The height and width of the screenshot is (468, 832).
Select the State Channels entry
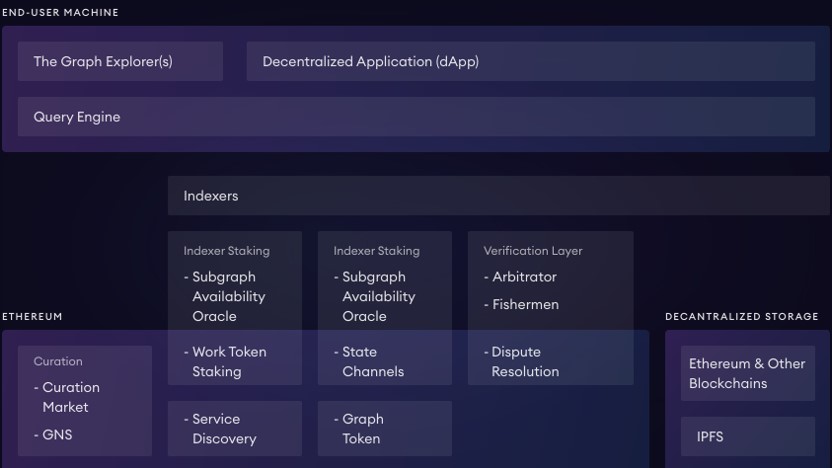[369, 361]
